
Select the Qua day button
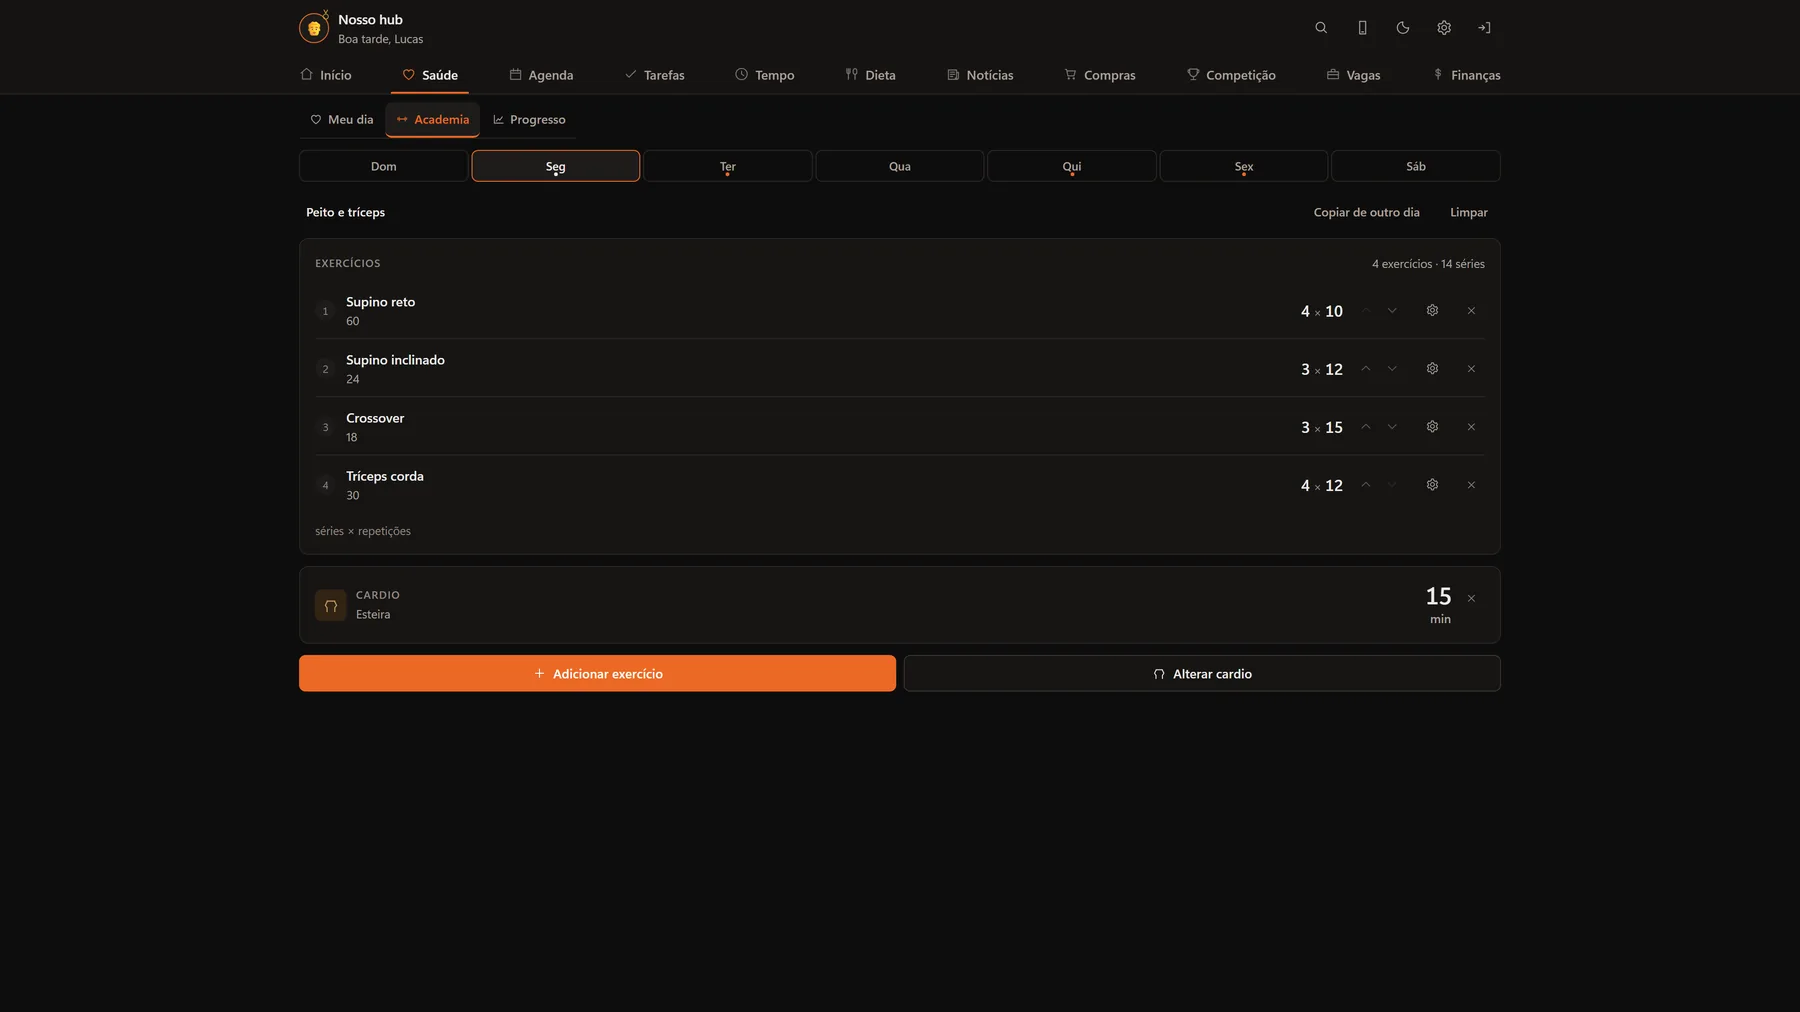(x=900, y=166)
